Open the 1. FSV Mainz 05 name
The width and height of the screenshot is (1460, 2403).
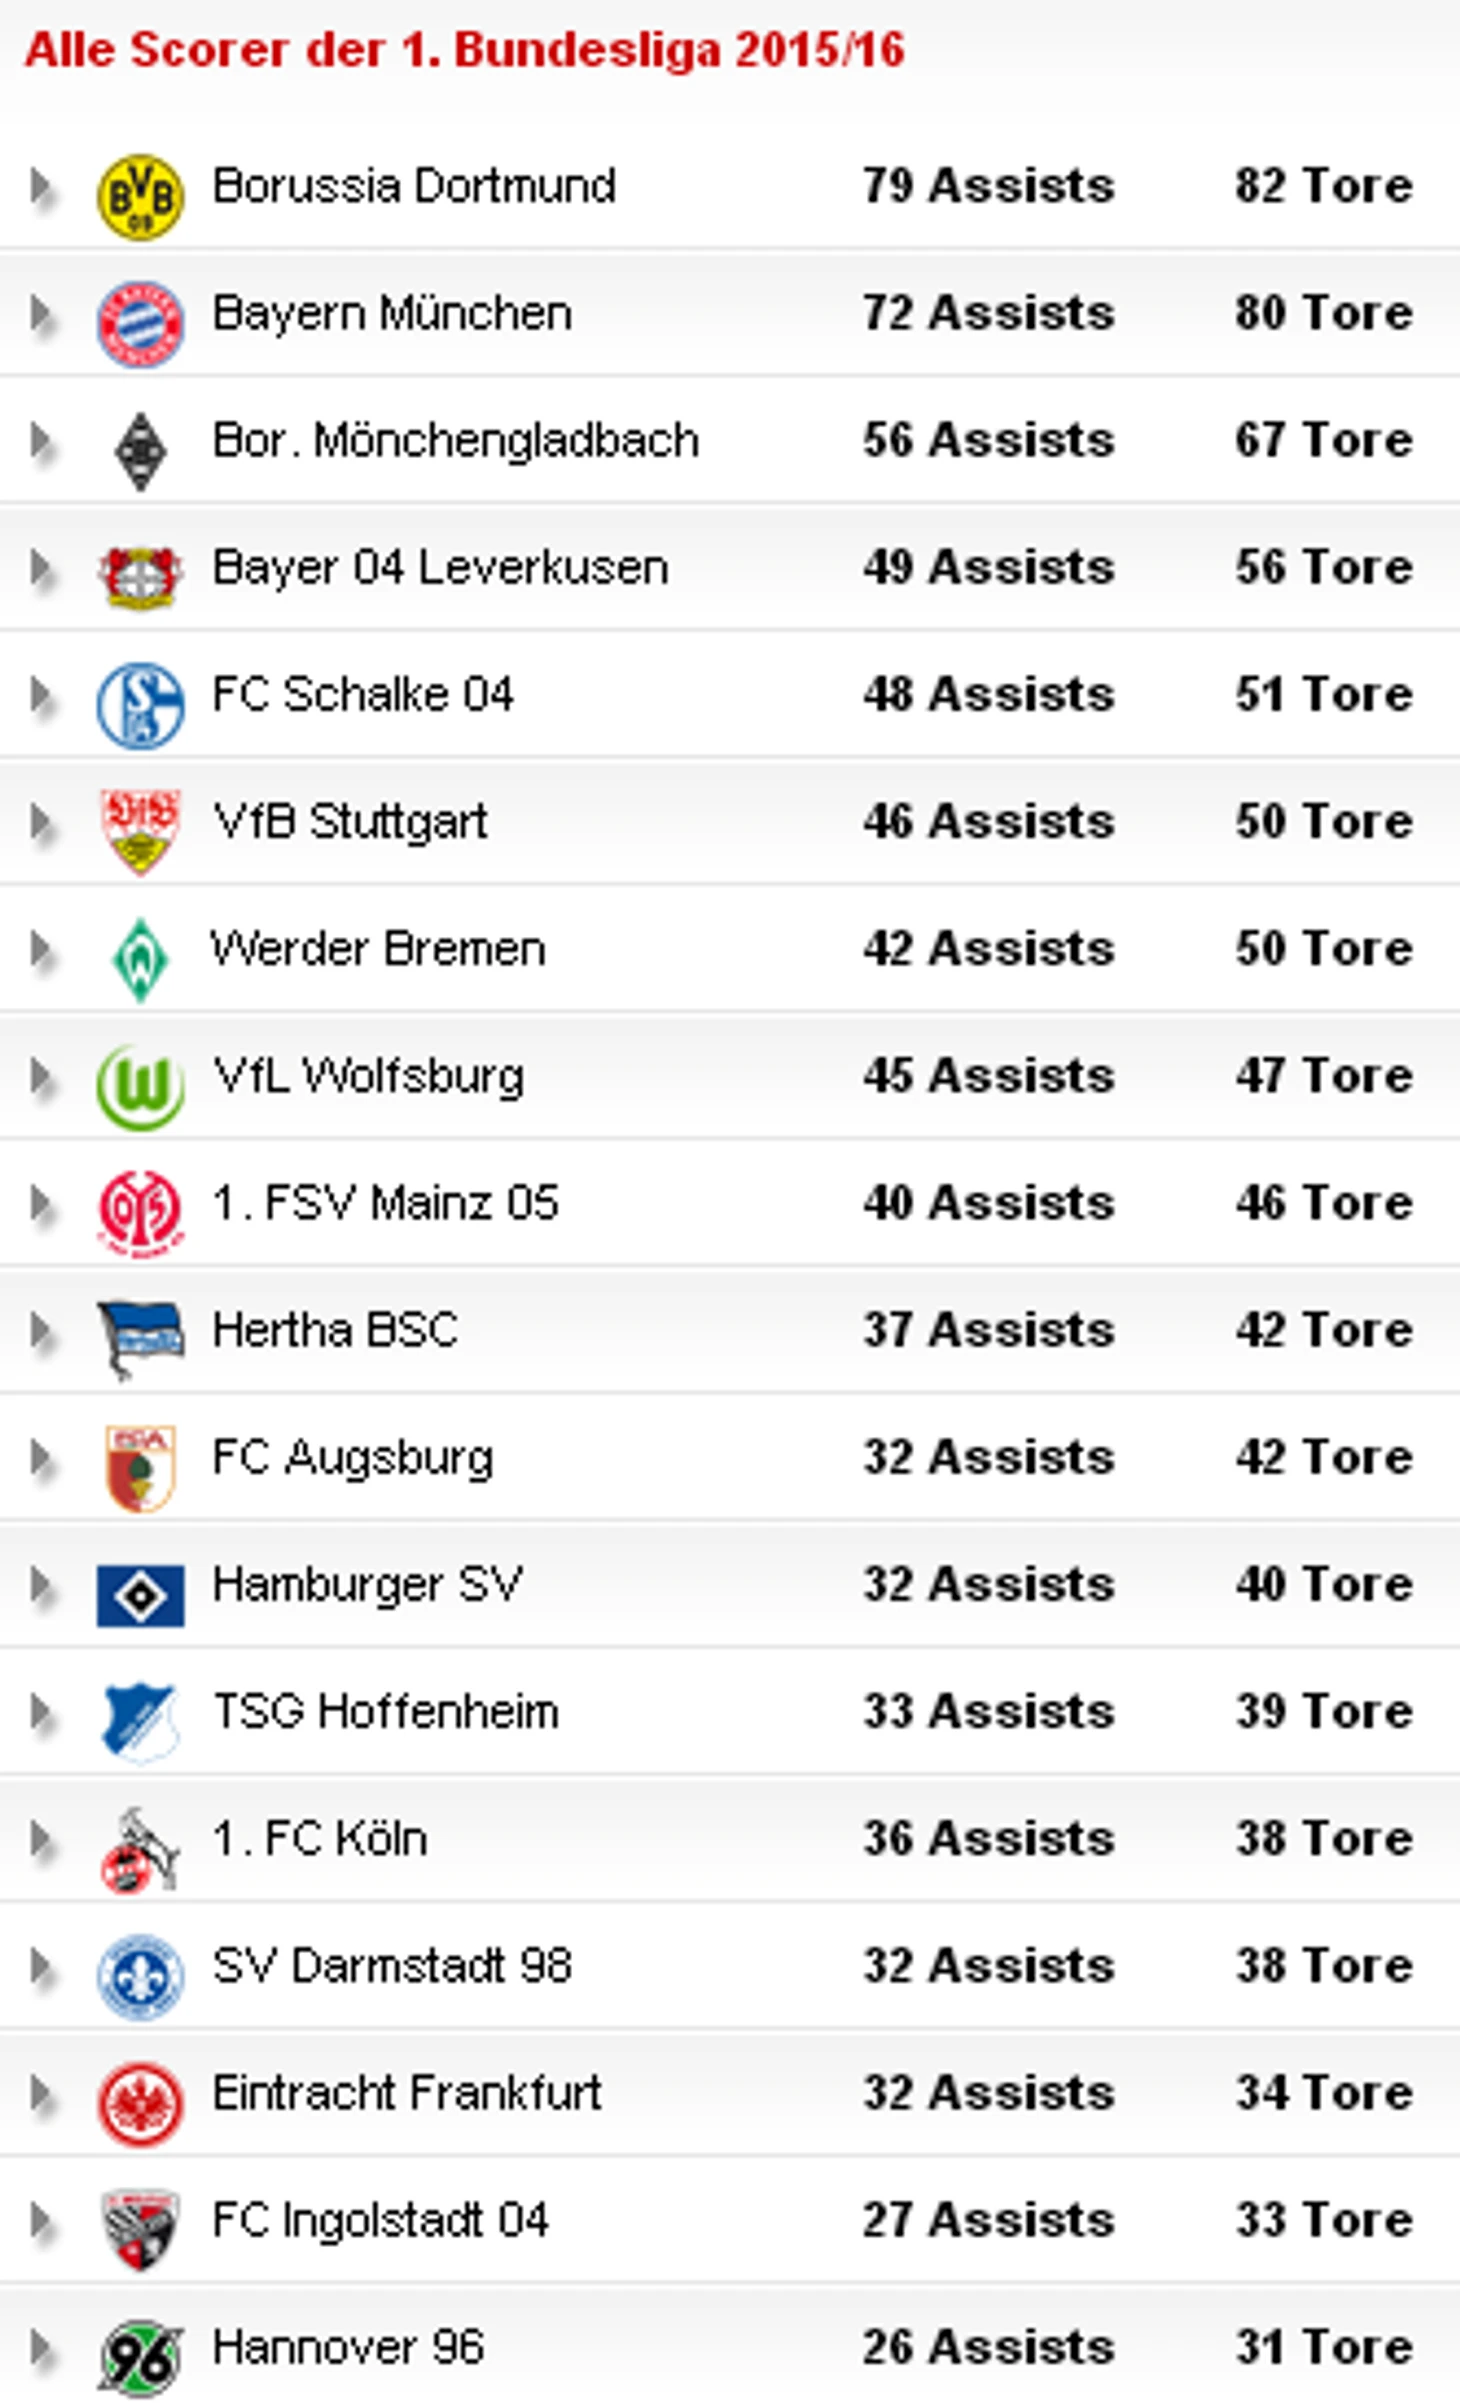tap(385, 1203)
